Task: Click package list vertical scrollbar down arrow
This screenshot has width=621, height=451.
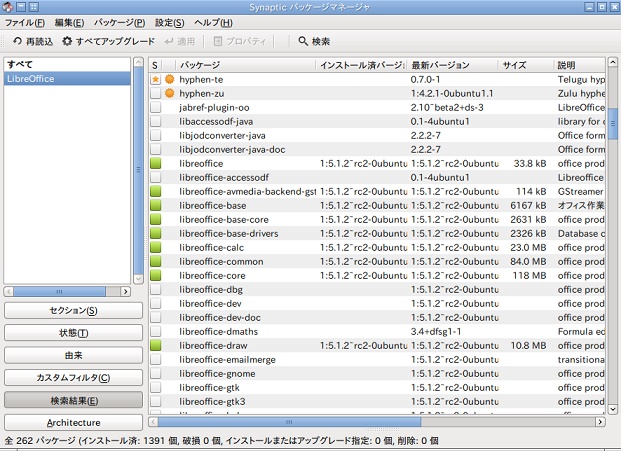Action: coord(612,409)
